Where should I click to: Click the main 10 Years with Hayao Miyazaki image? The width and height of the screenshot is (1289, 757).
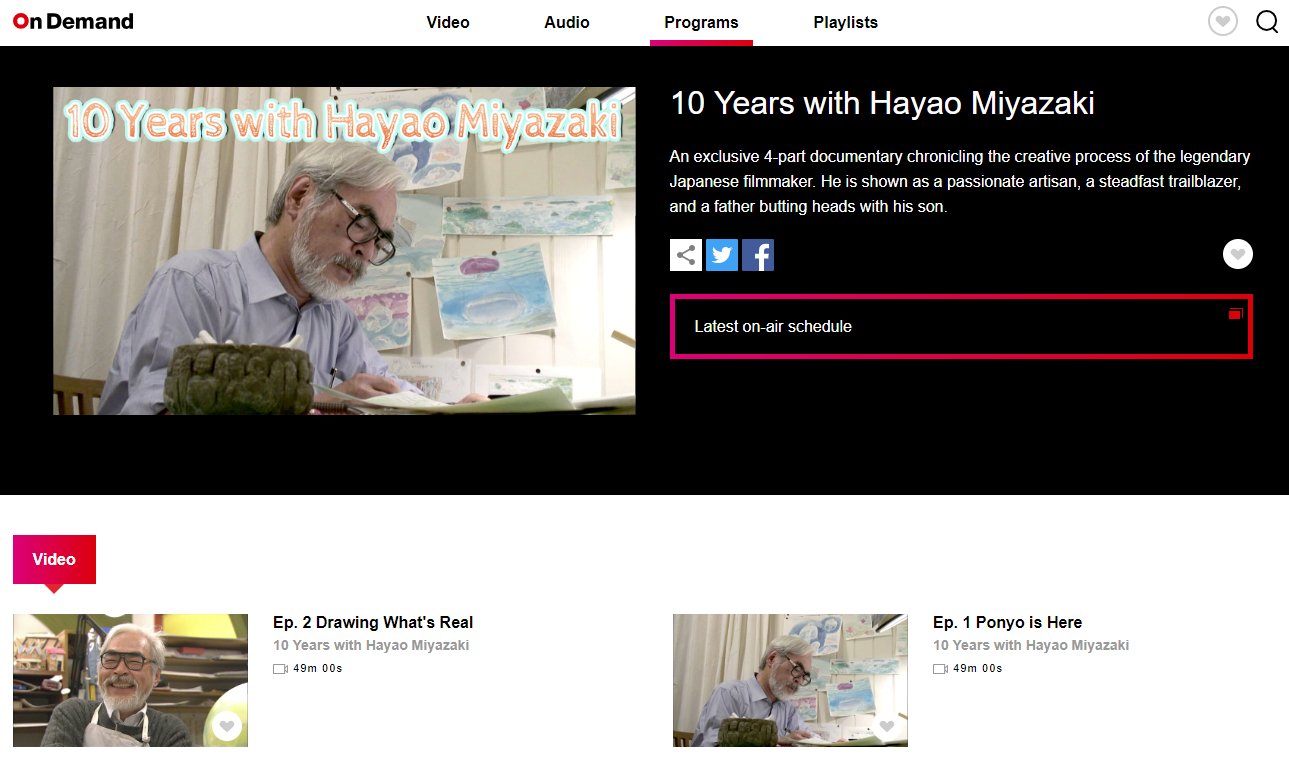pos(344,251)
